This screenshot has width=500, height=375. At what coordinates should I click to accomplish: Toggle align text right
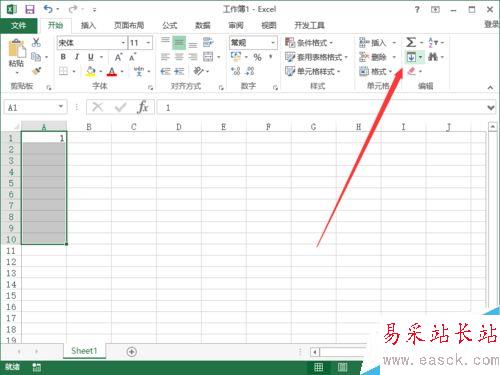click(x=193, y=57)
